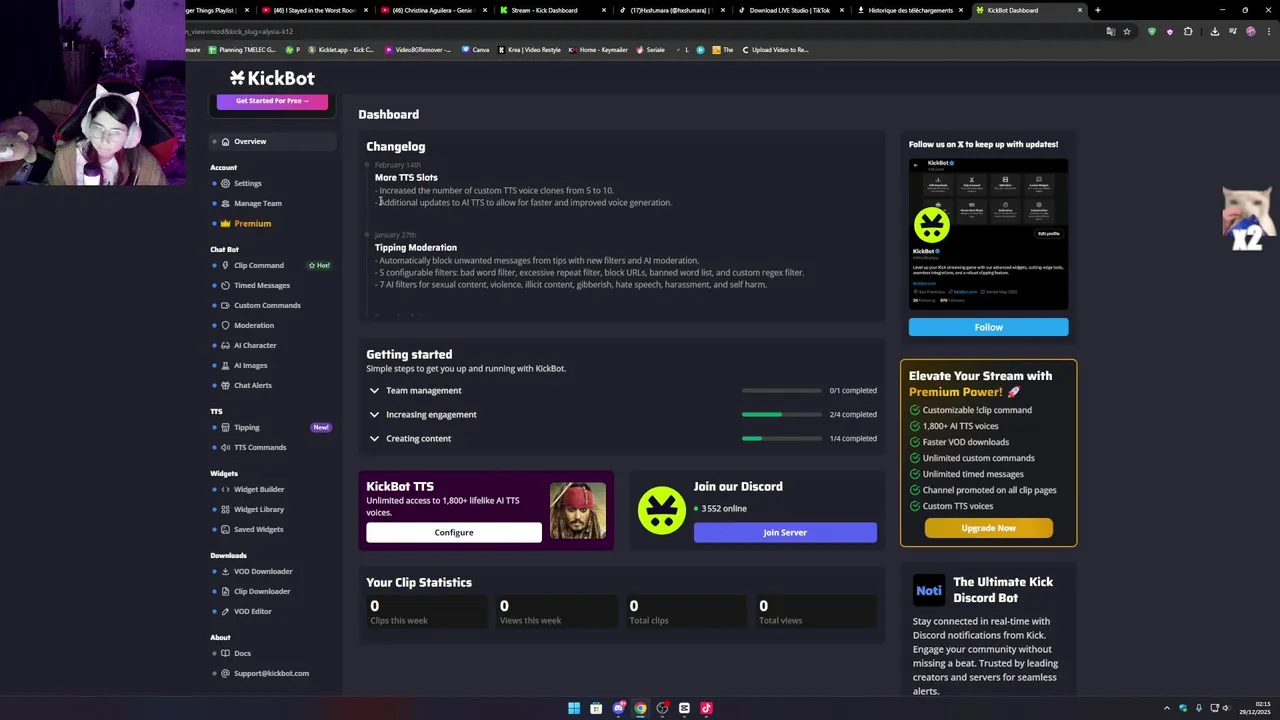Open VOD Editor in the sidebar

click(x=252, y=611)
